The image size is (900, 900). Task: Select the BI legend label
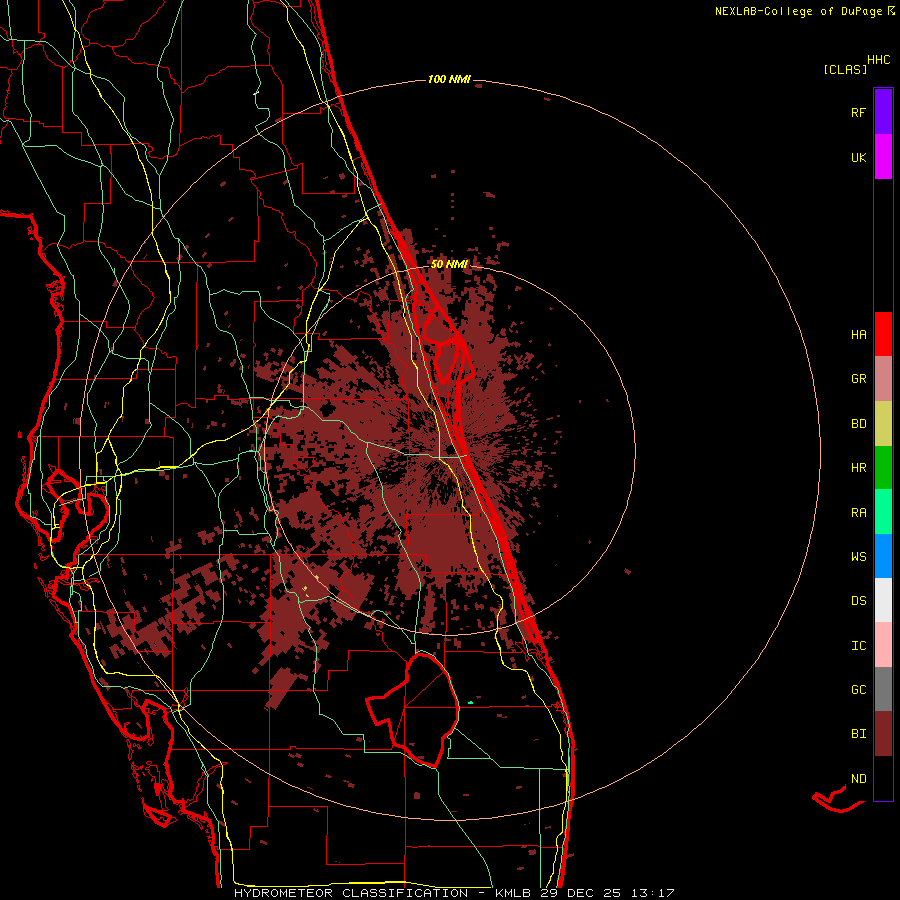pyautogui.click(x=859, y=734)
